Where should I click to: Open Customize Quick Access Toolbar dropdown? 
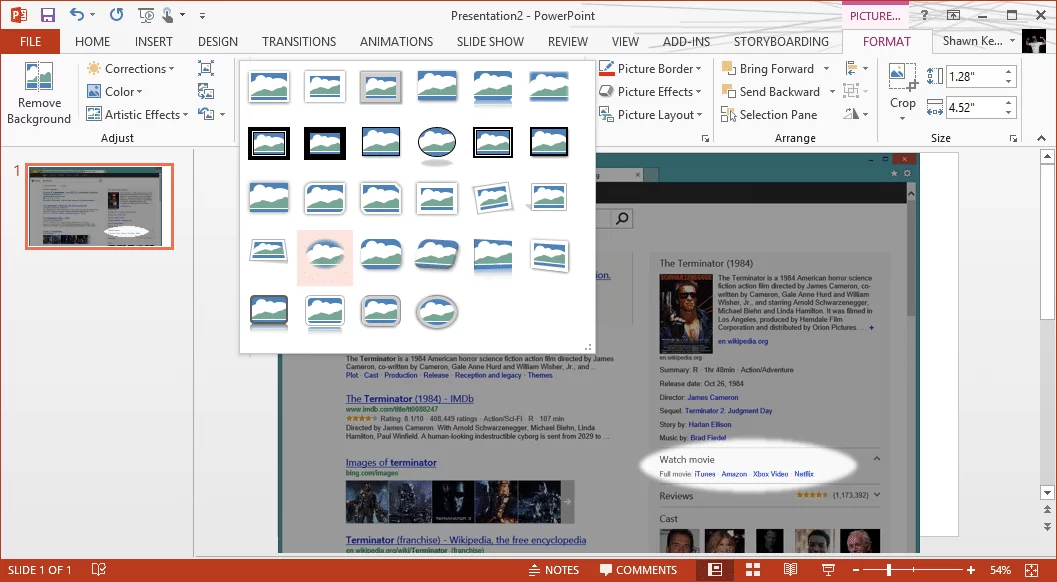pyautogui.click(x=202, y=16)
